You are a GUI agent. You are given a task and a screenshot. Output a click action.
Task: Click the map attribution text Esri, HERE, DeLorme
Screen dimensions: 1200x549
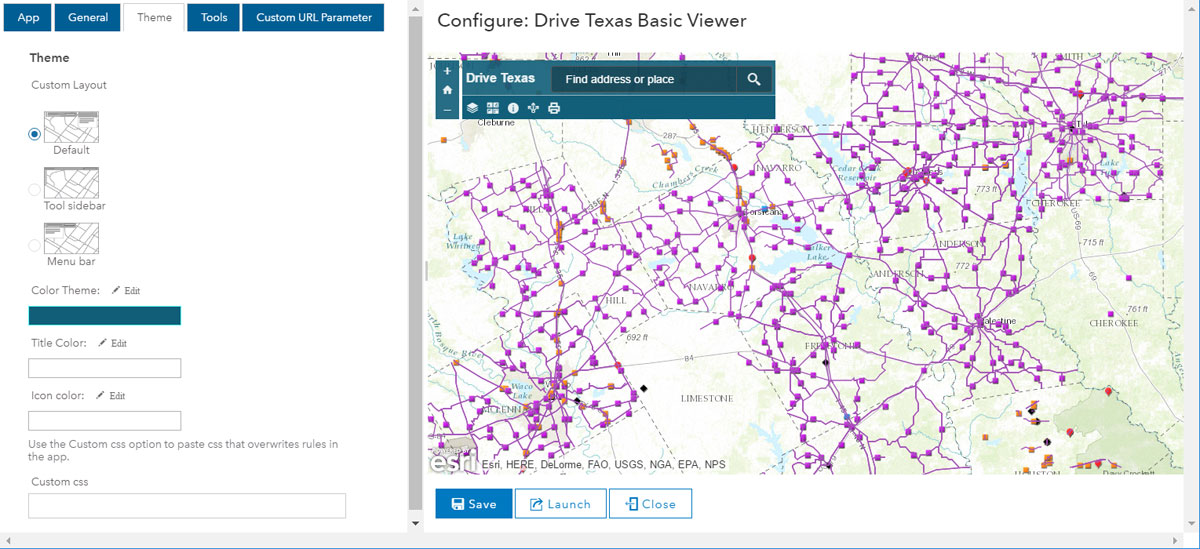[x=605, y=465]
